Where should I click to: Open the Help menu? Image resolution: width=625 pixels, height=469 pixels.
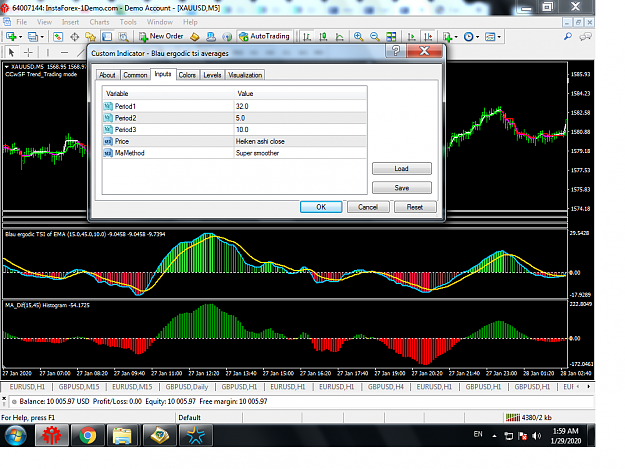click(190, 22)
